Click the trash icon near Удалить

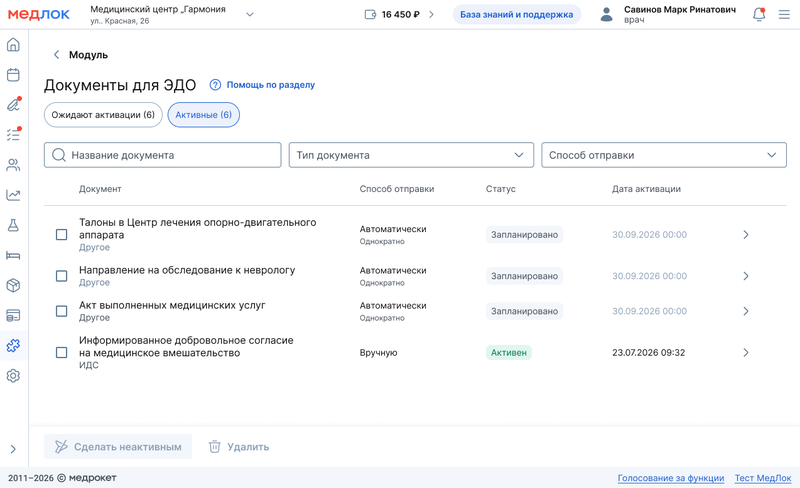(215, 447)
